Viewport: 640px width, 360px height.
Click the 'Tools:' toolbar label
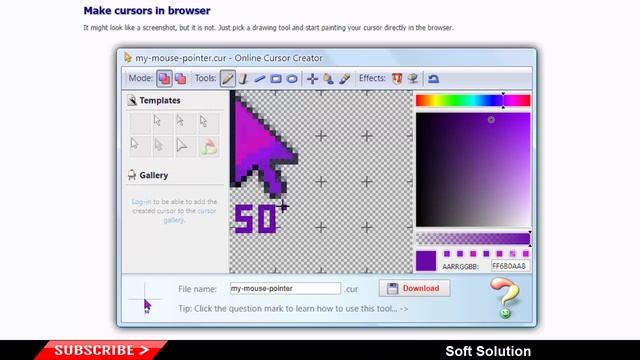pos(206,78)
